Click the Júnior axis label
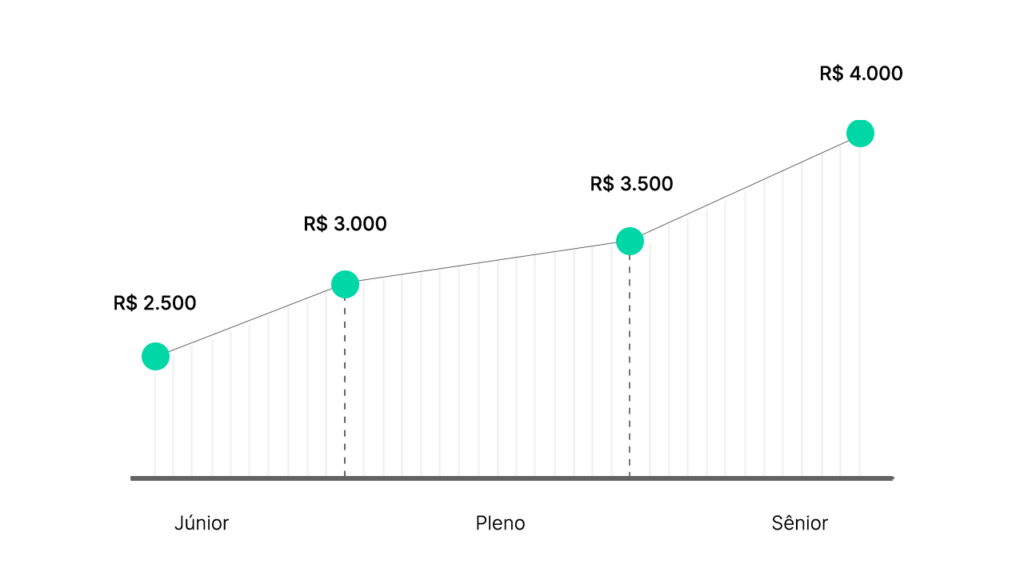1024x576 pixels. (x=201, y=523)
